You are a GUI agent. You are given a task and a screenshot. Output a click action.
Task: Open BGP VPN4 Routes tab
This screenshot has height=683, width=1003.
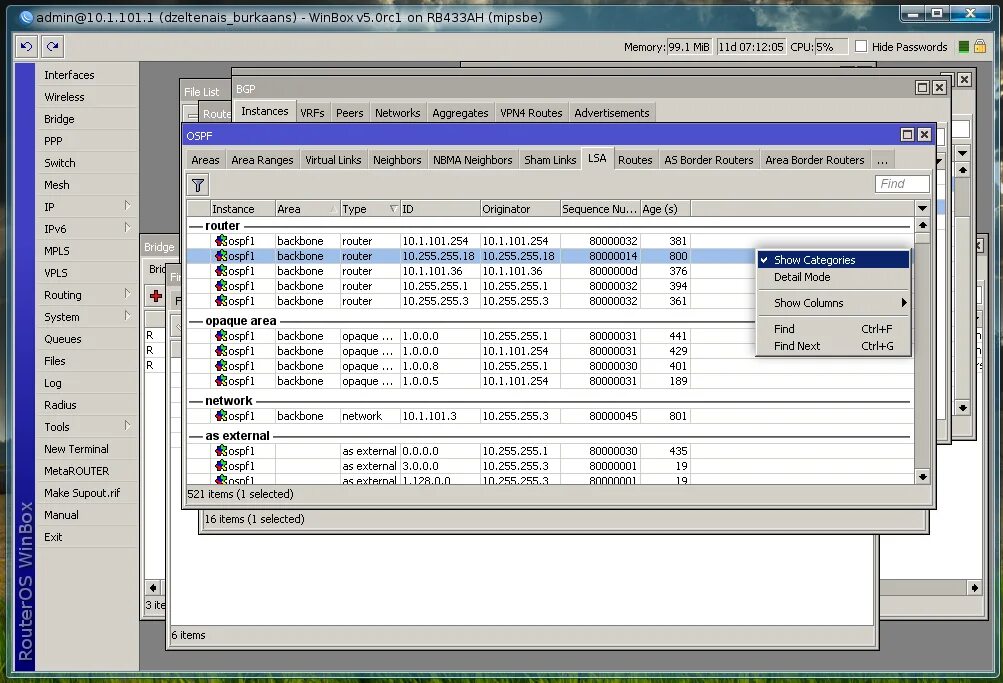coord(531,113)
